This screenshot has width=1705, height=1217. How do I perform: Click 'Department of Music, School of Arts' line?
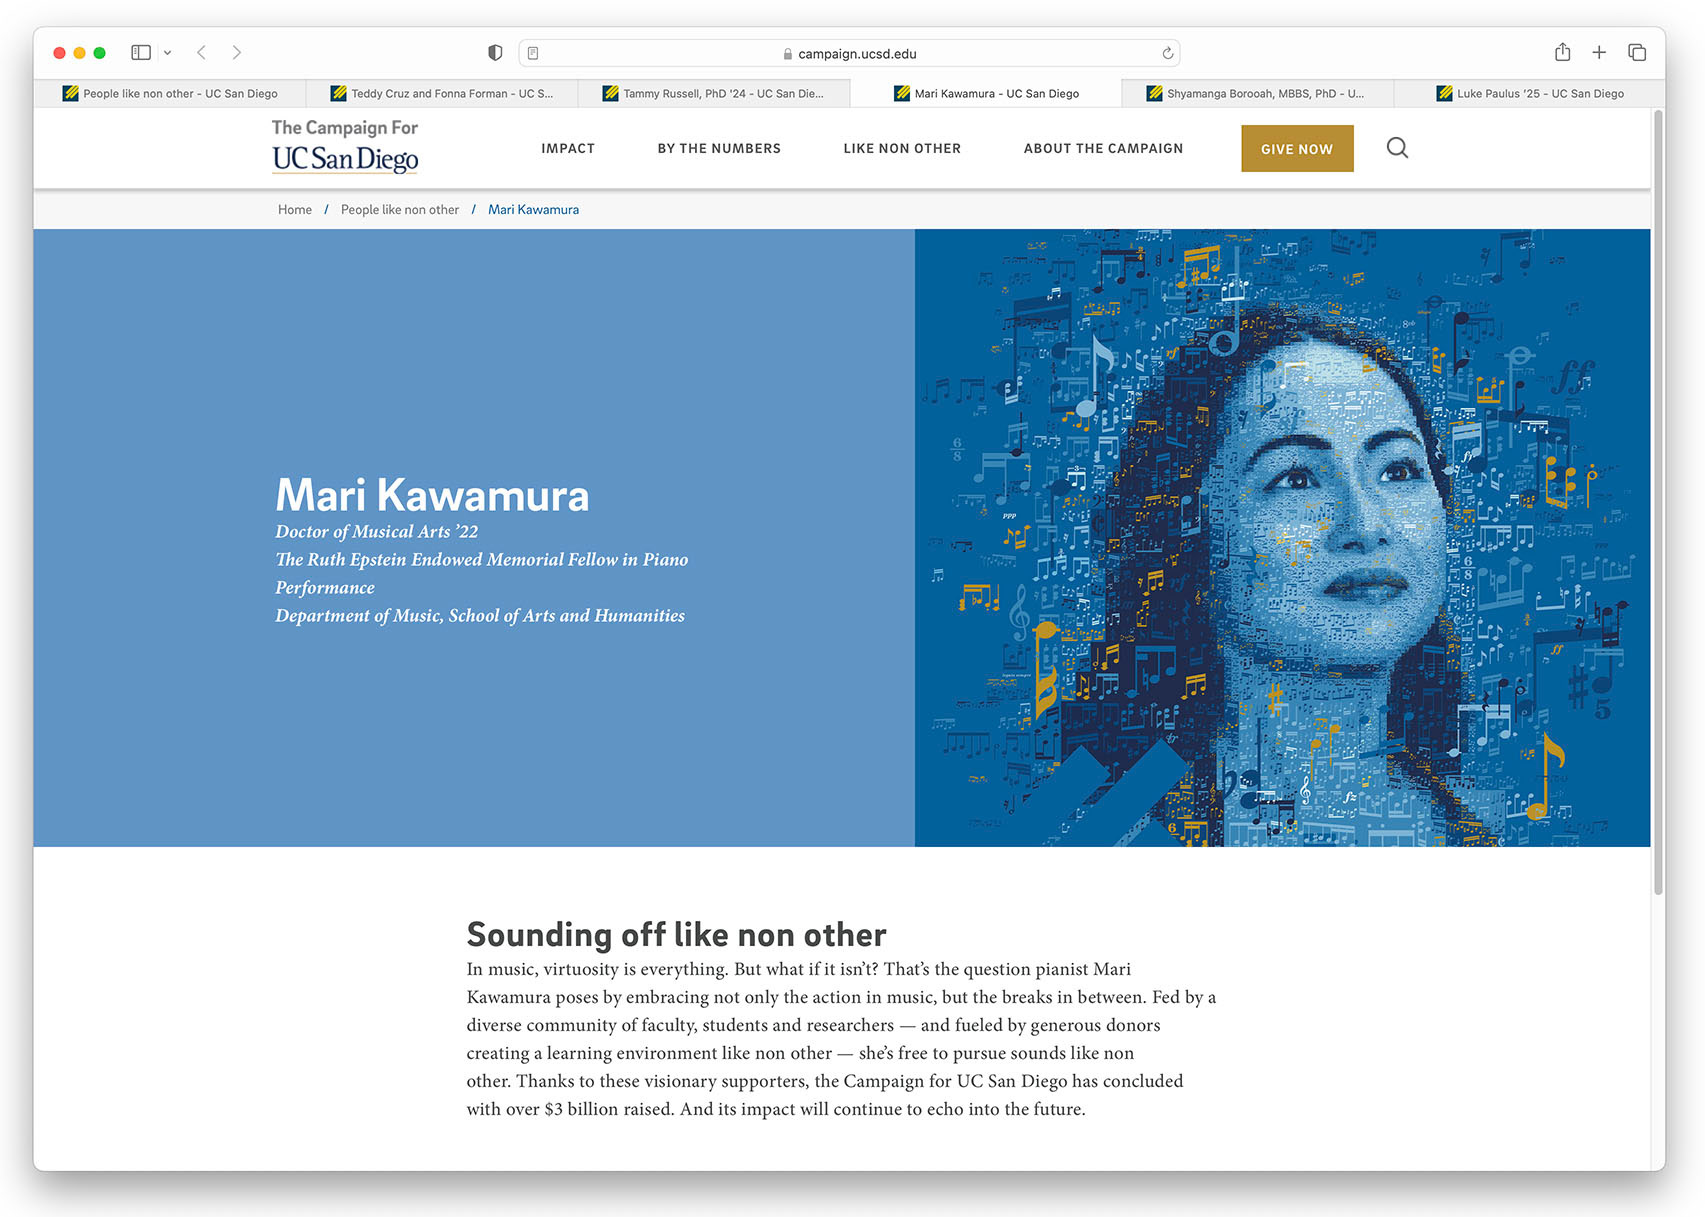point(480,616)
